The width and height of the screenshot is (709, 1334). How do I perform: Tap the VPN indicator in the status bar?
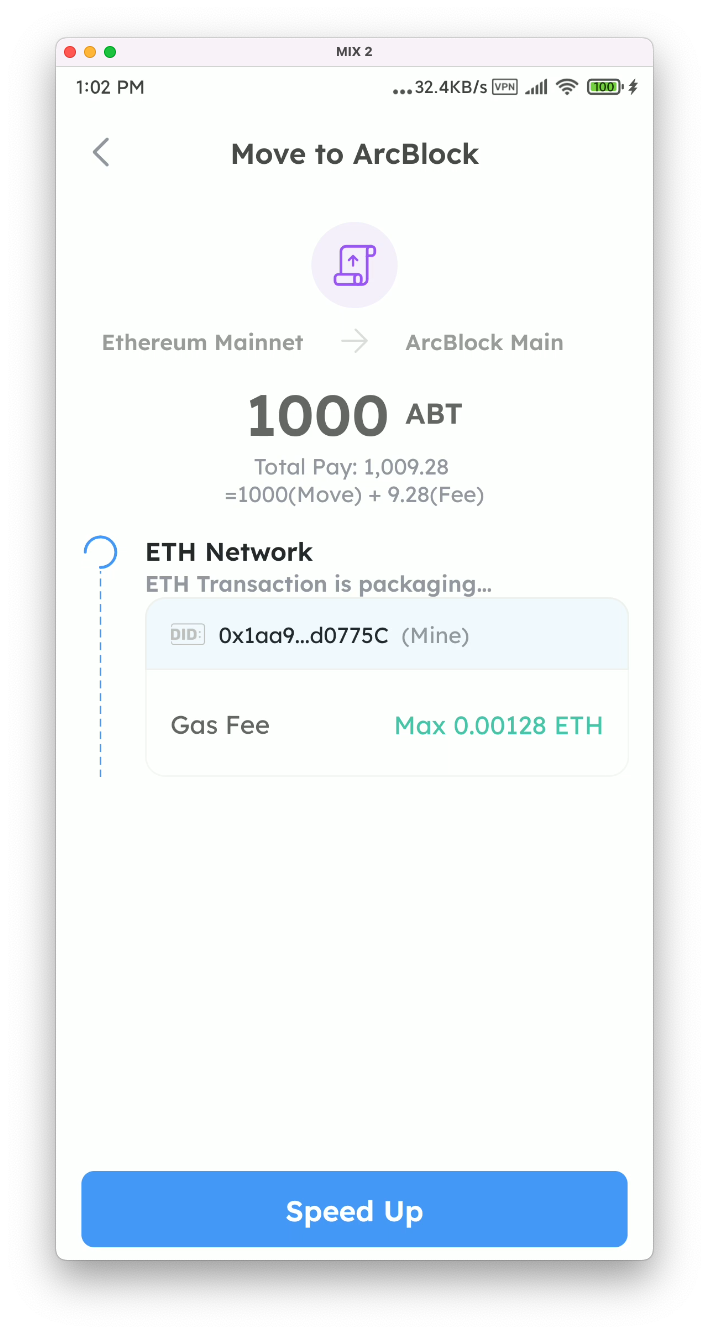click(503, 87)
